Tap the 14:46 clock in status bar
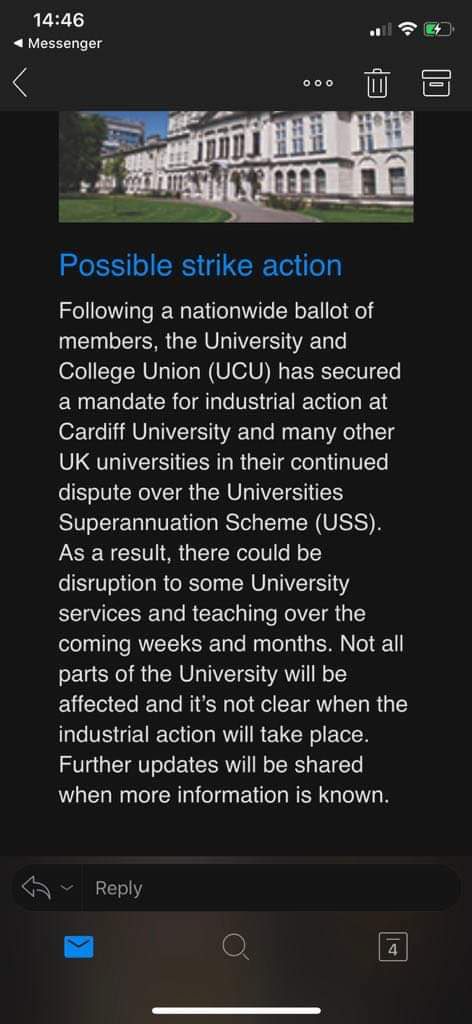The width and height of the screenshot is (472, 1024). point(59,20)
